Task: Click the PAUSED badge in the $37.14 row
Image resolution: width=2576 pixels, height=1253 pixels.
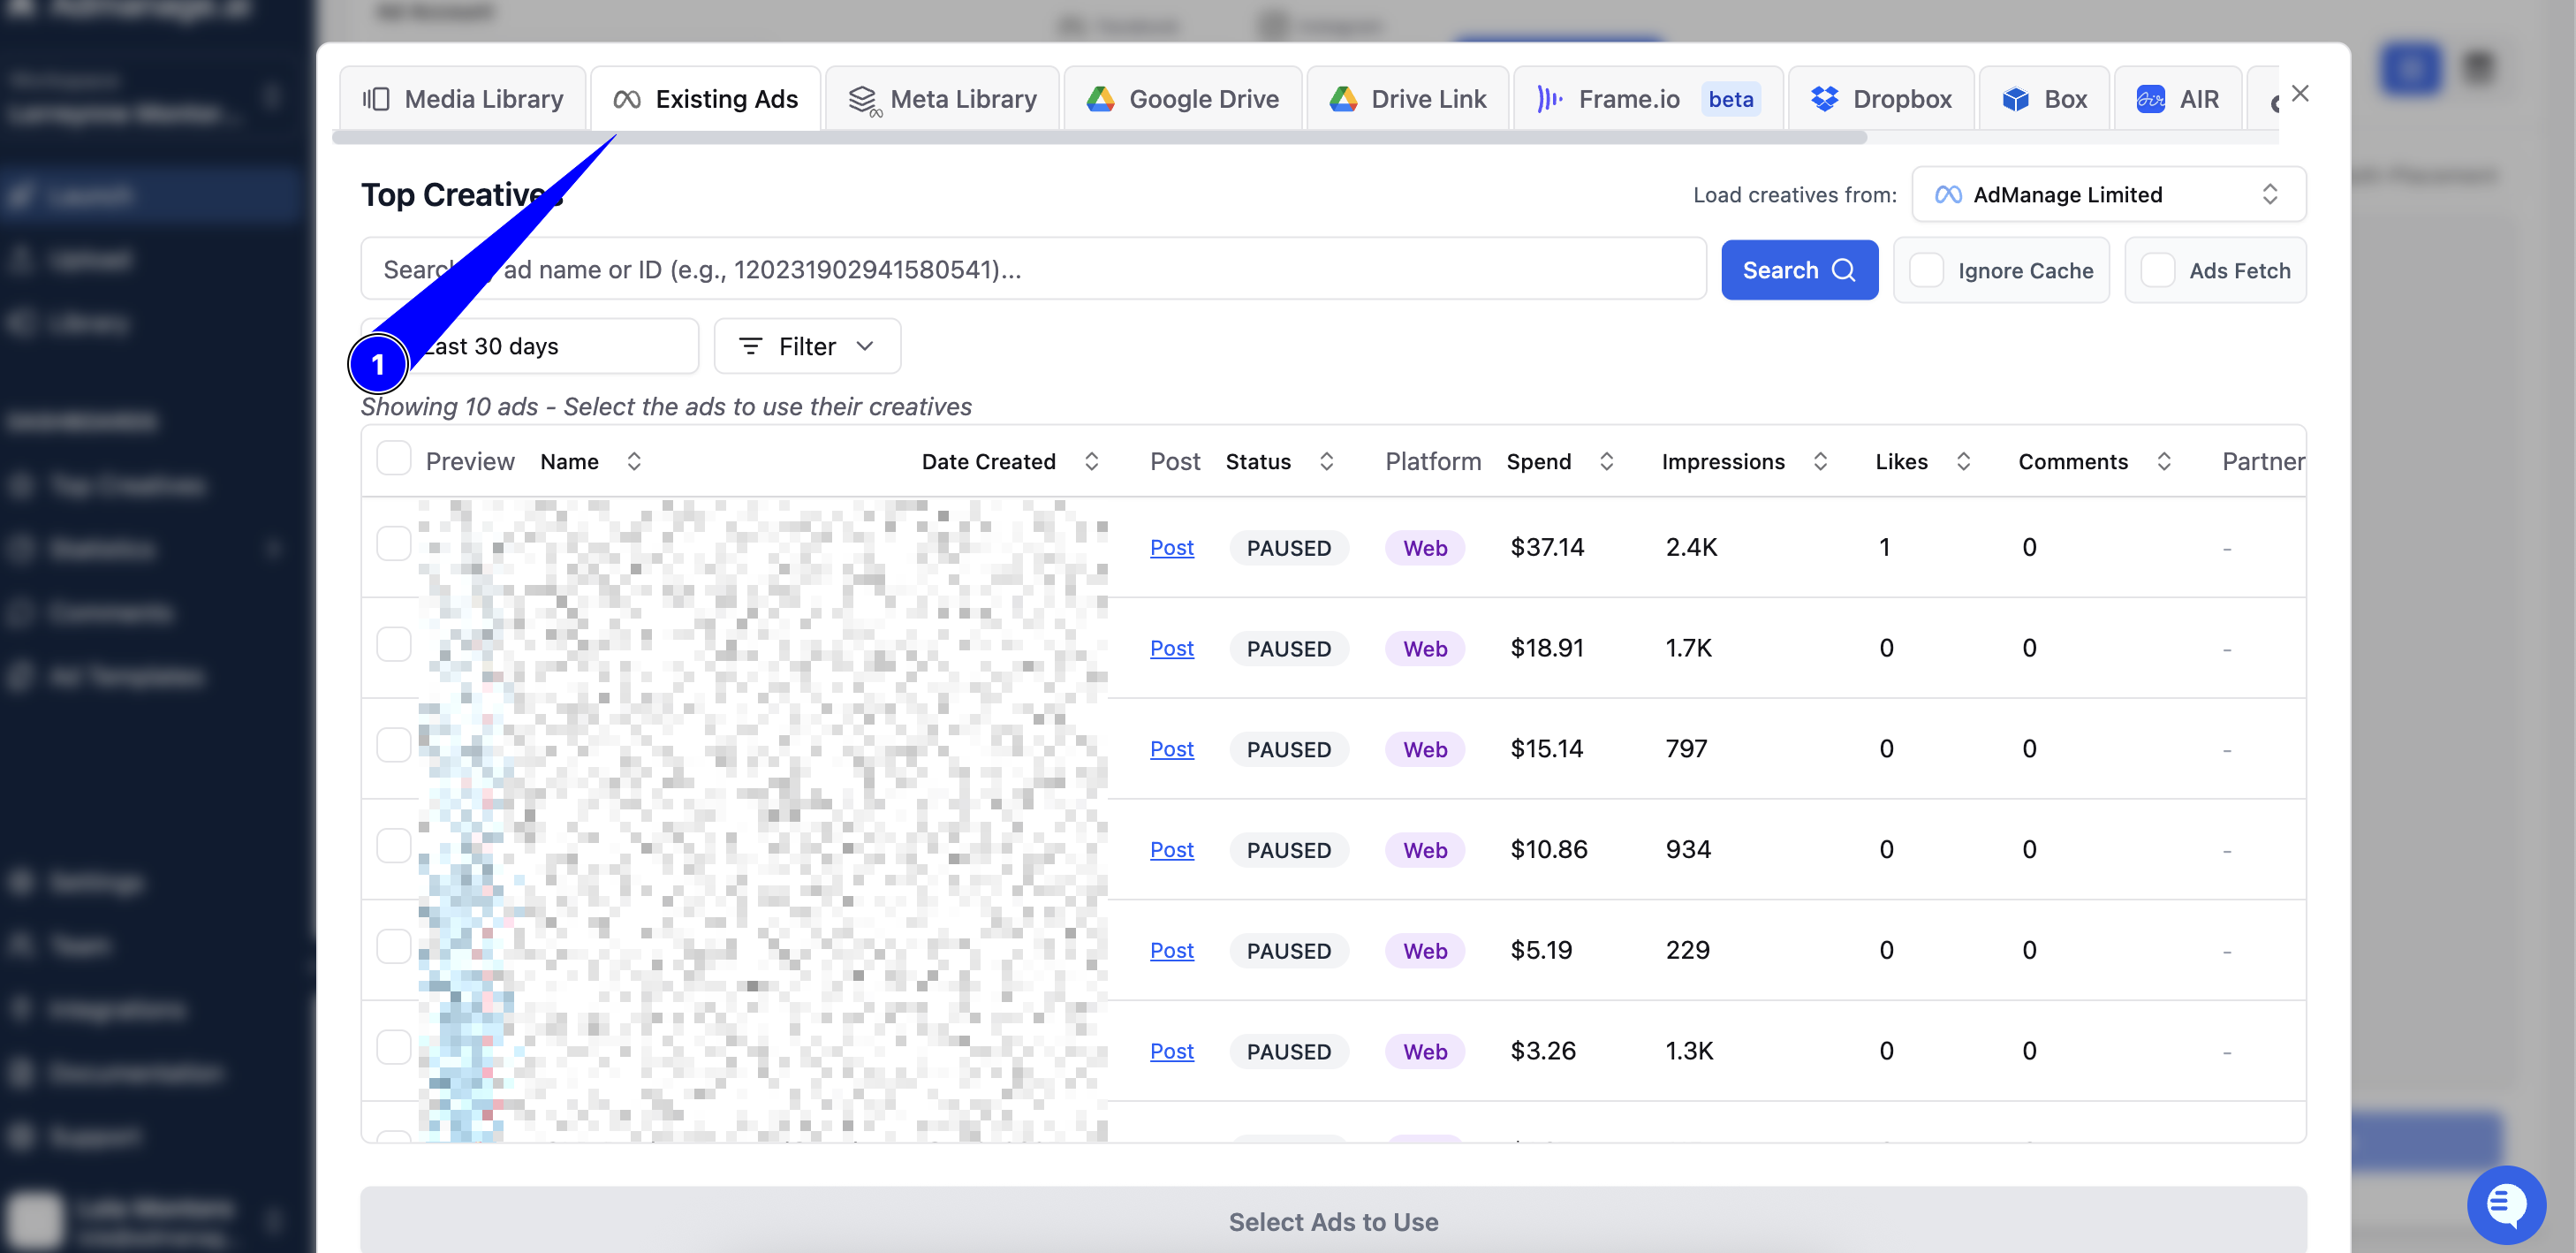Action: tap(1289, 548)
